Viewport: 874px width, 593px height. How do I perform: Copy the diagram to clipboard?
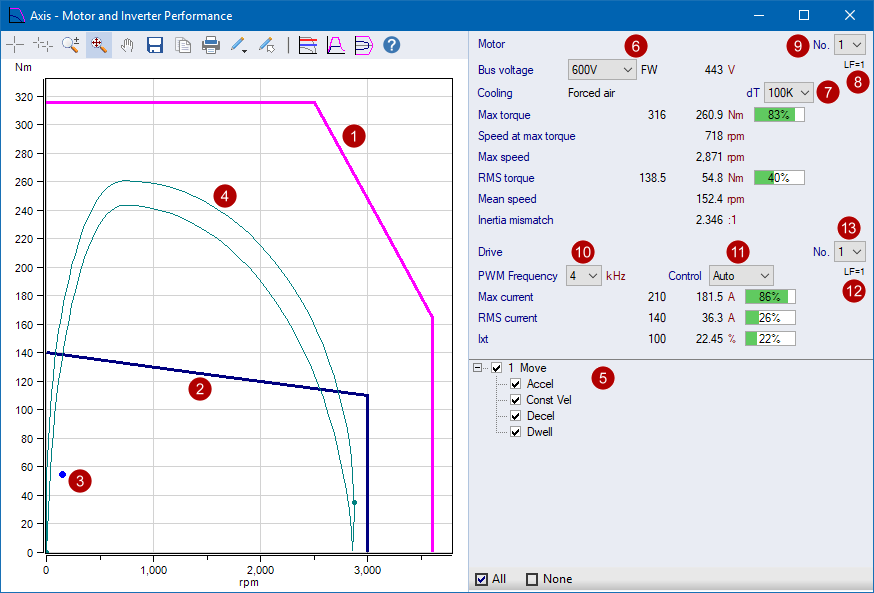pyautogui.click(x=182, y=44)
